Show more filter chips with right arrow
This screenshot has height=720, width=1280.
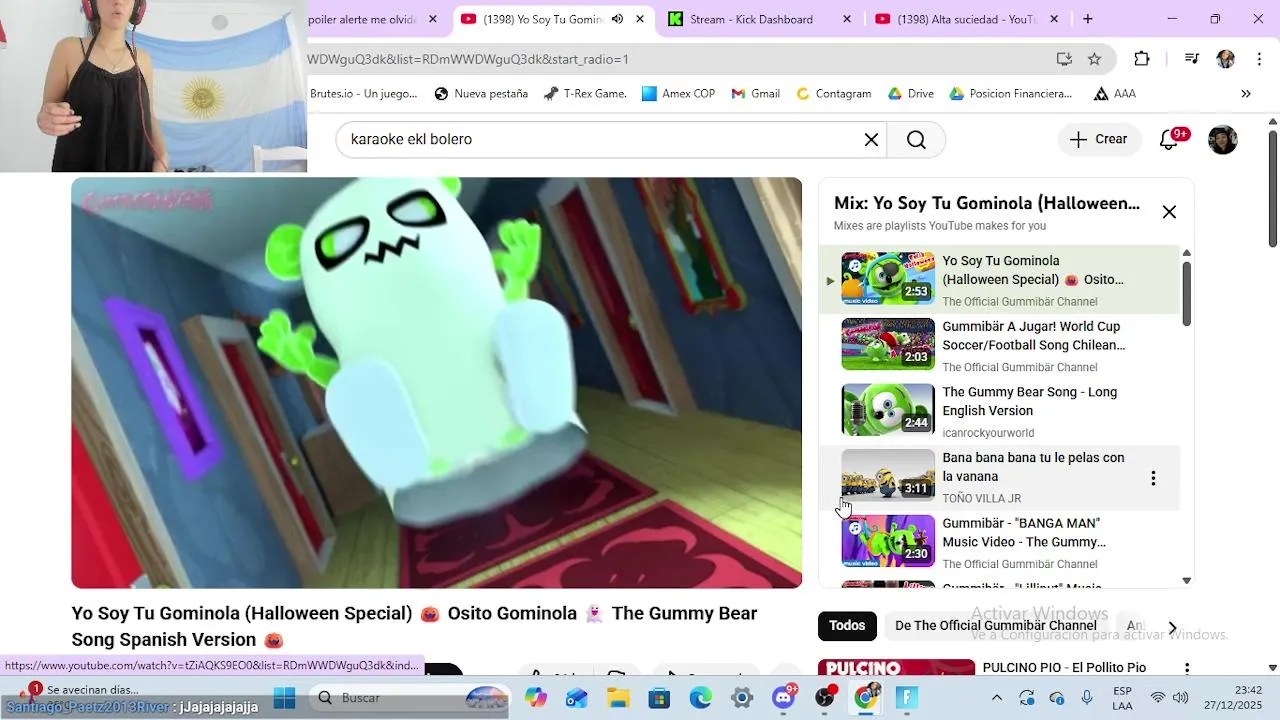(1173, 627)
